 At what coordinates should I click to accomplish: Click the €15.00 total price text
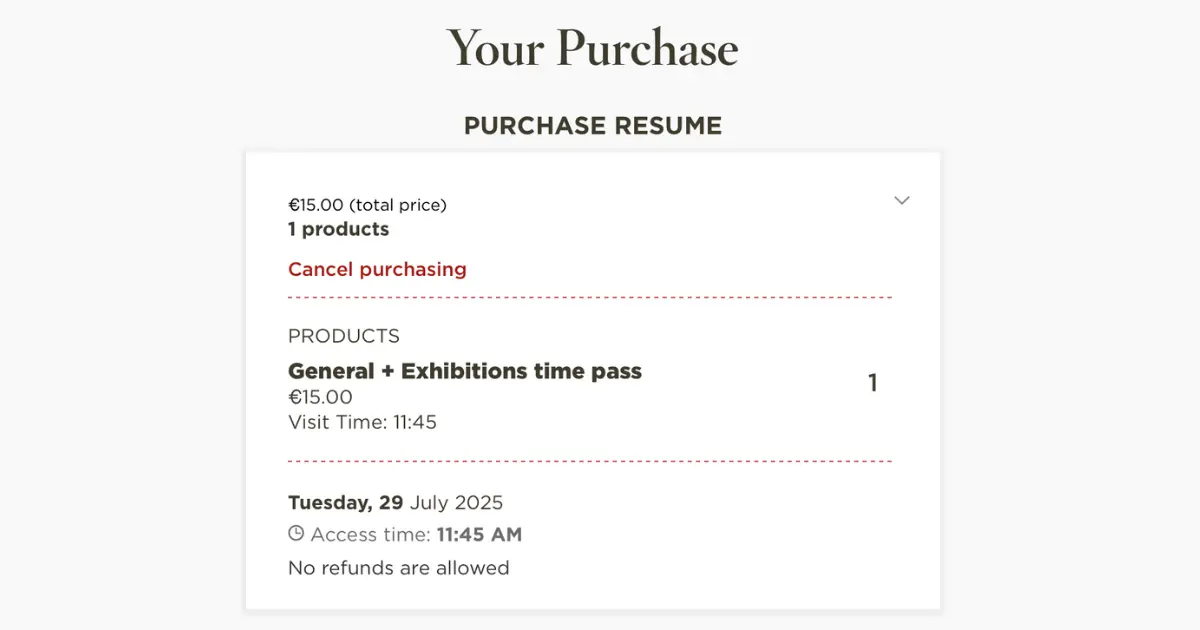(x=367, y=205)
